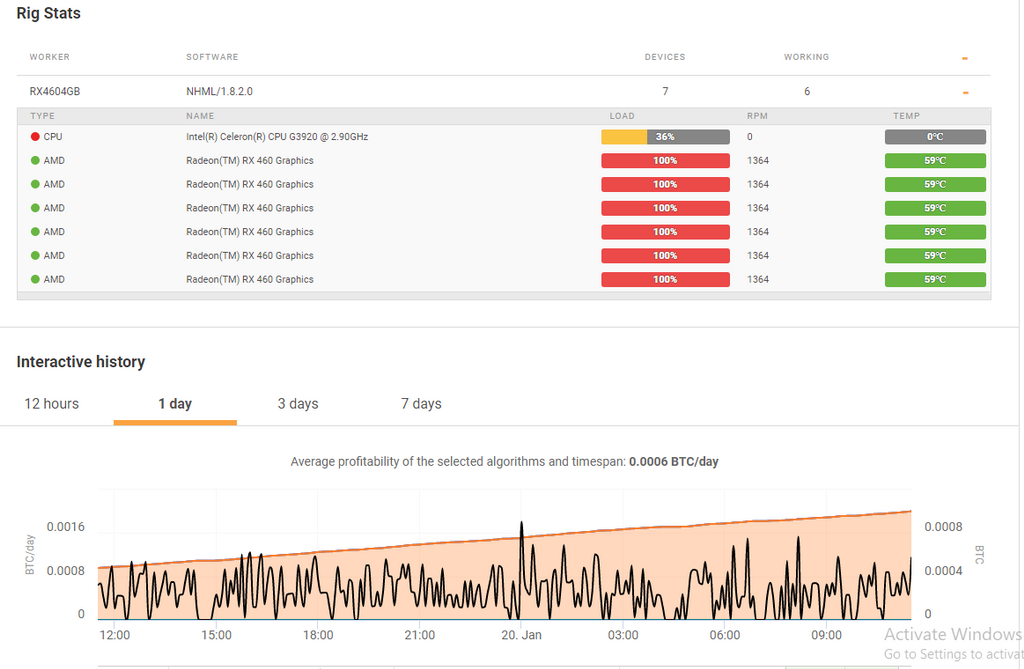The height and width of the screenshot is (669, 1024).
Task: Click the TYPE column header
Action: tap(42, 116)
